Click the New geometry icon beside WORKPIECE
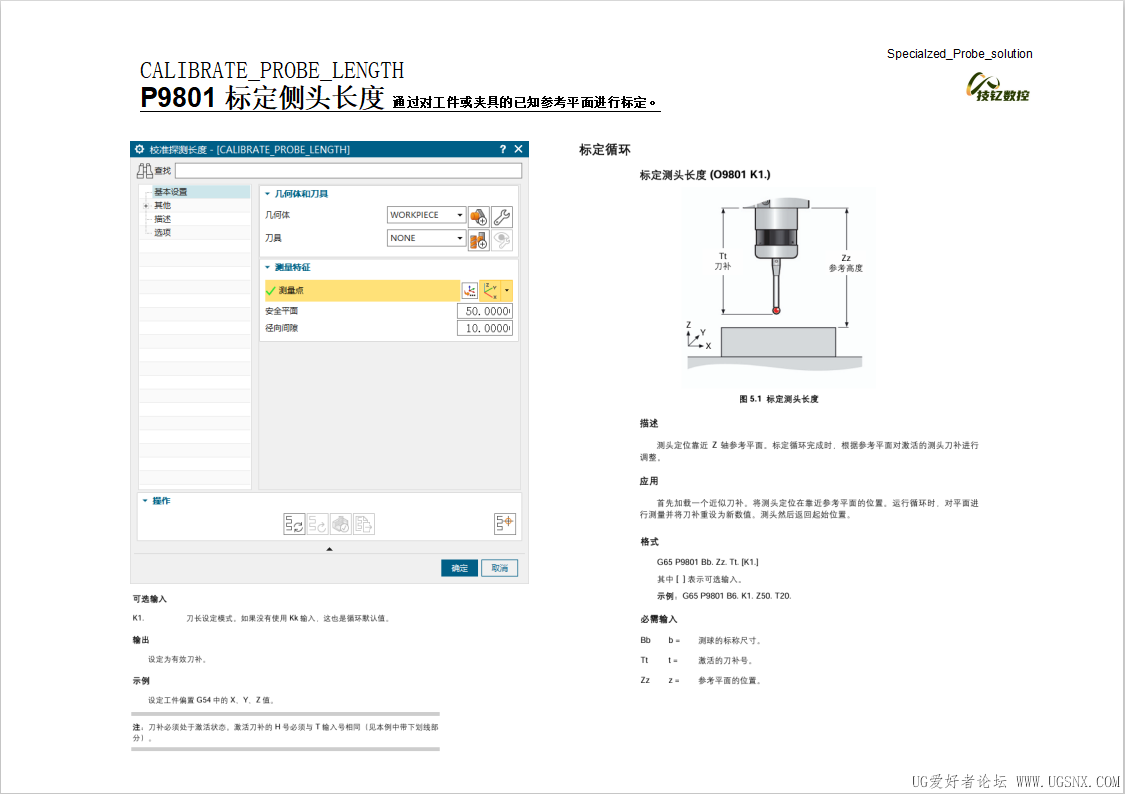This screenshot has width=1125, height=794. pyautogui.click(x=479, y=217)
